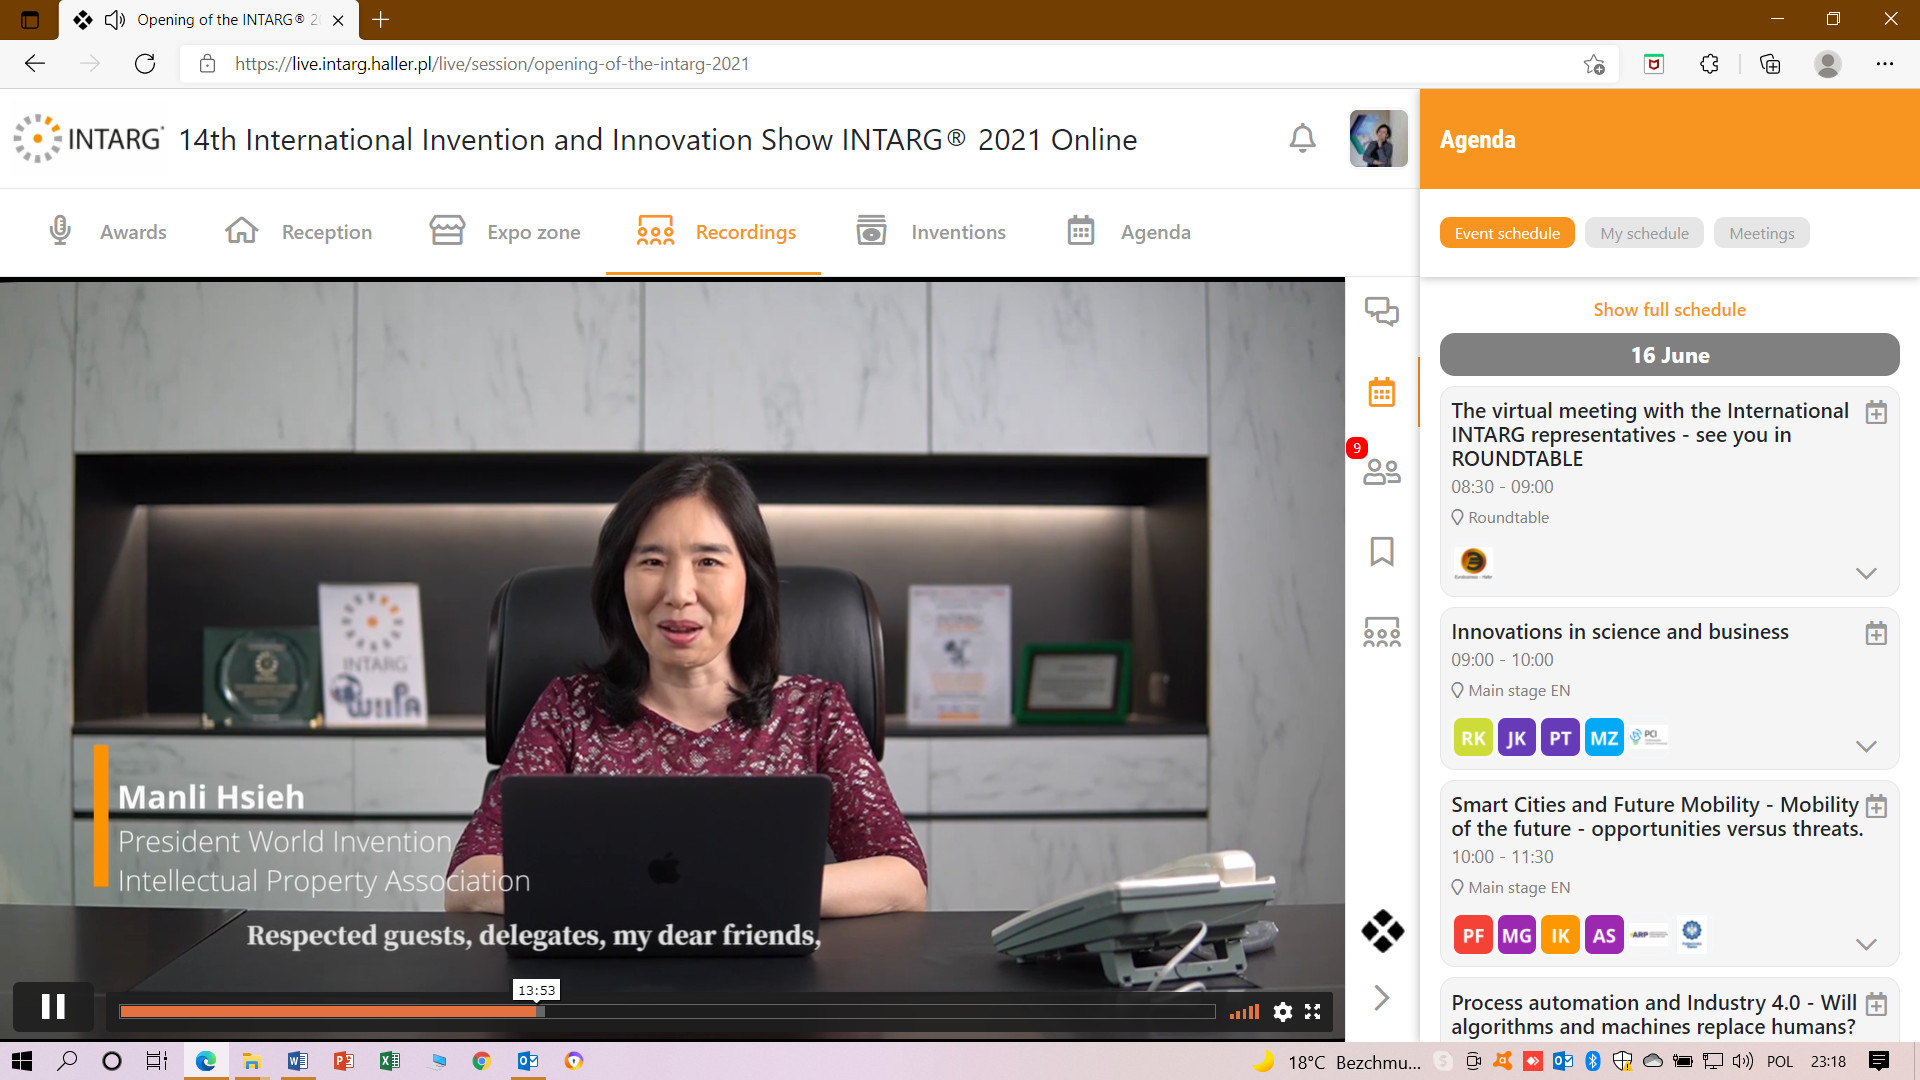This screenshot has width=1920, height=1080.
Task: Add Innovations in science session to schedule
Action: coord(1876,633)
